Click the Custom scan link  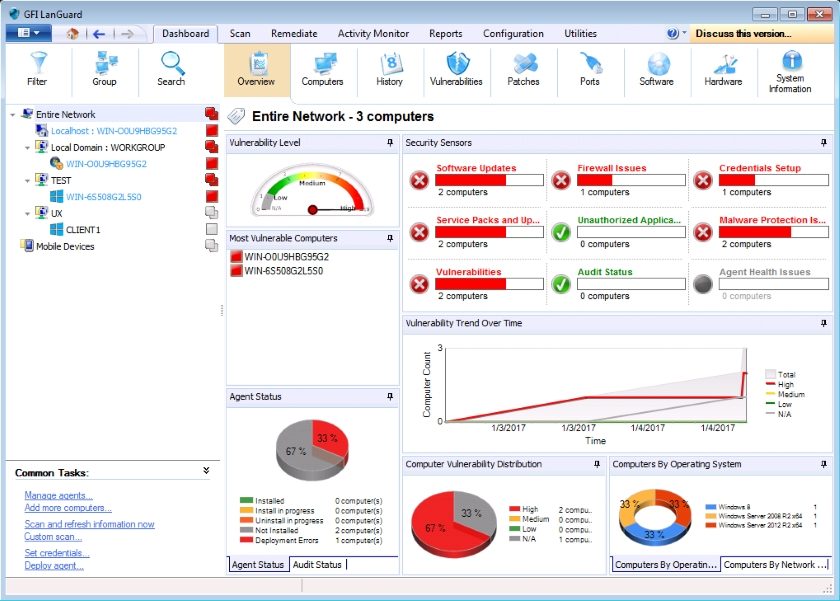53,536
